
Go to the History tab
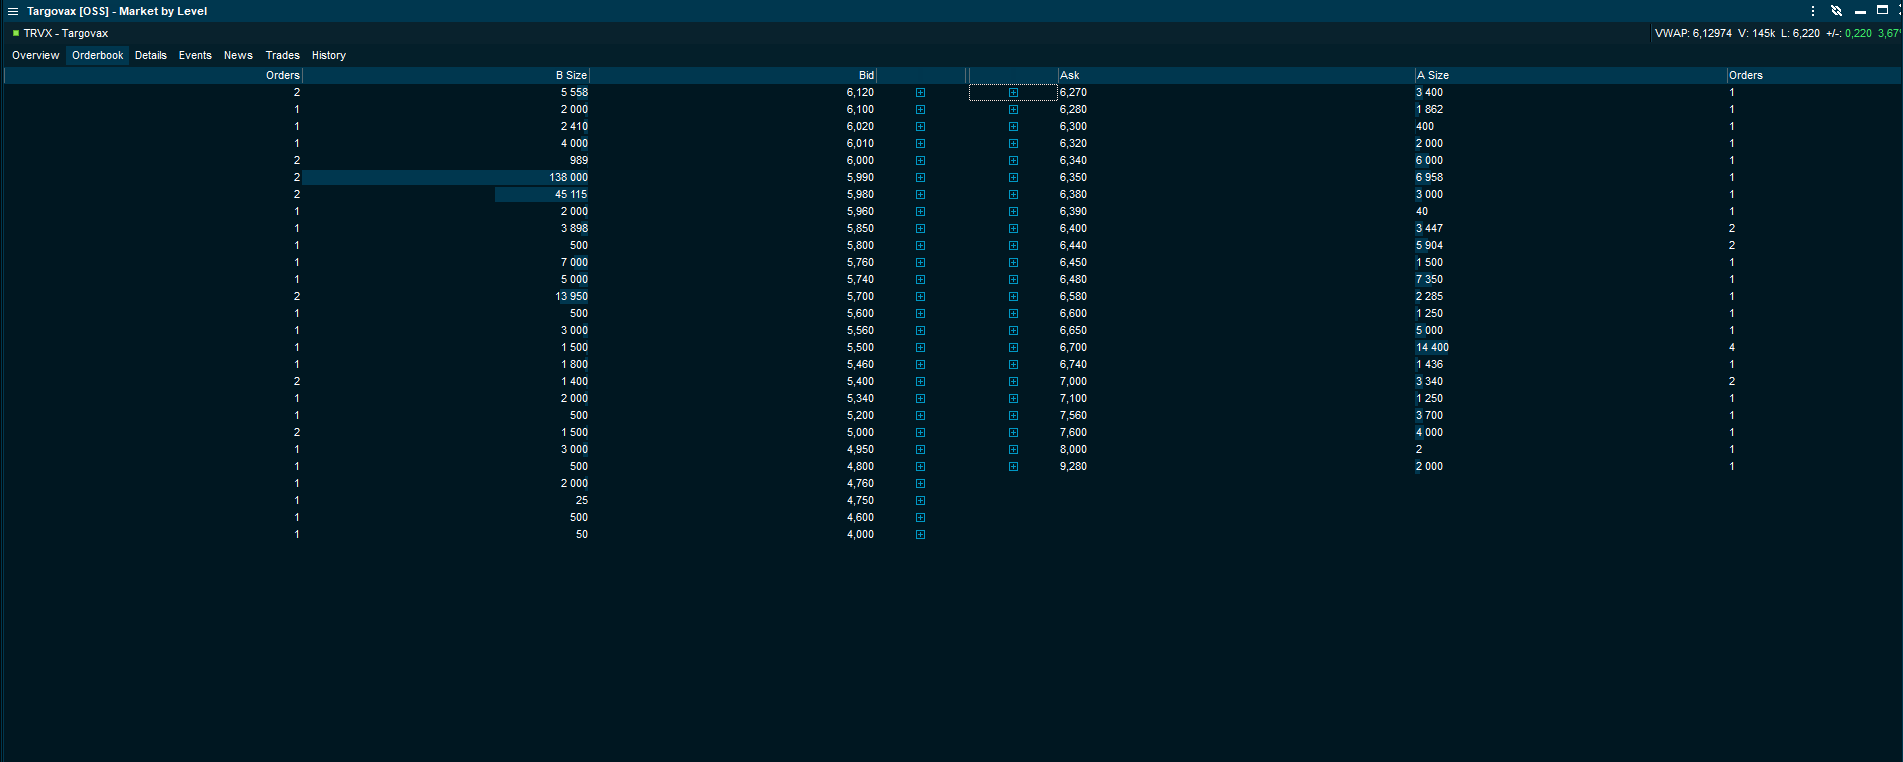[x=328, y=55]
